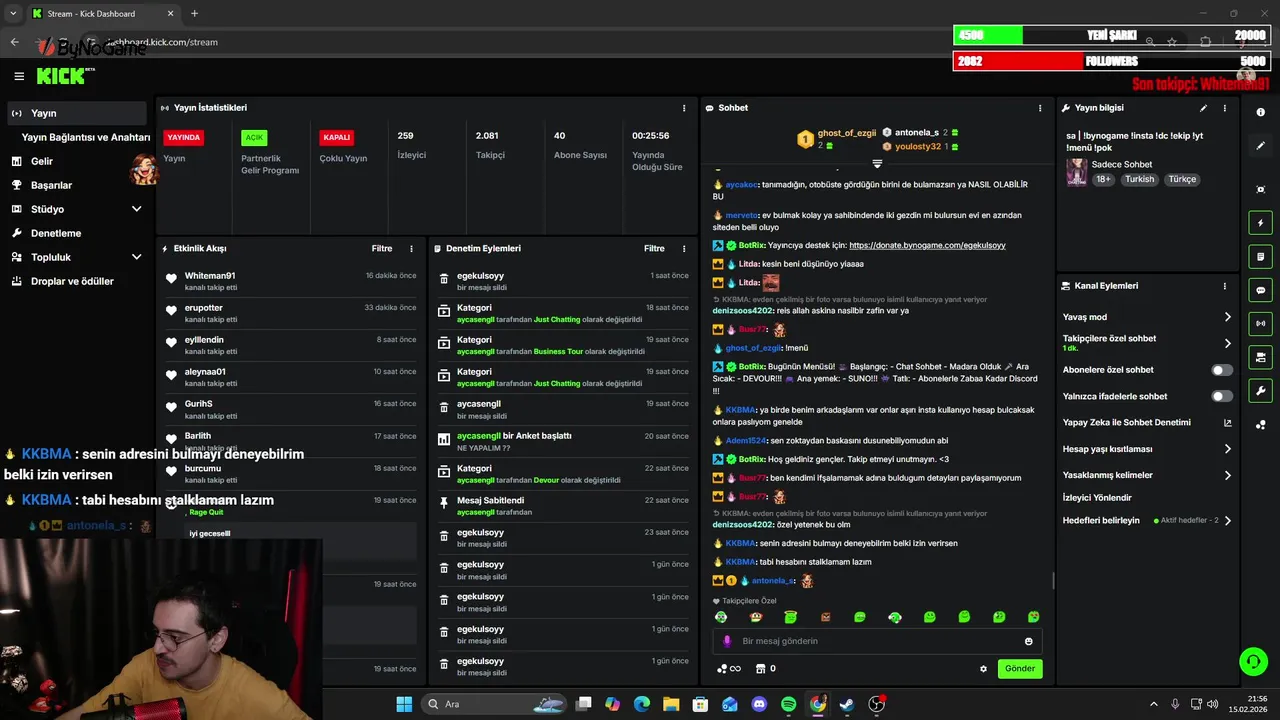Open Yavaş mod settings arrow
Image resolution: width=1280 pixels, height=720 pixels.
pos(1228,317)
